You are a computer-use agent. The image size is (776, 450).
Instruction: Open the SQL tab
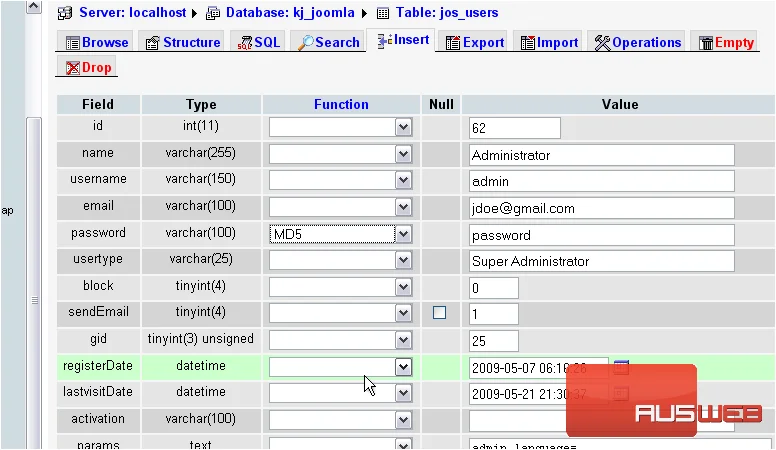pyautogui.click(x=259, y=43)
